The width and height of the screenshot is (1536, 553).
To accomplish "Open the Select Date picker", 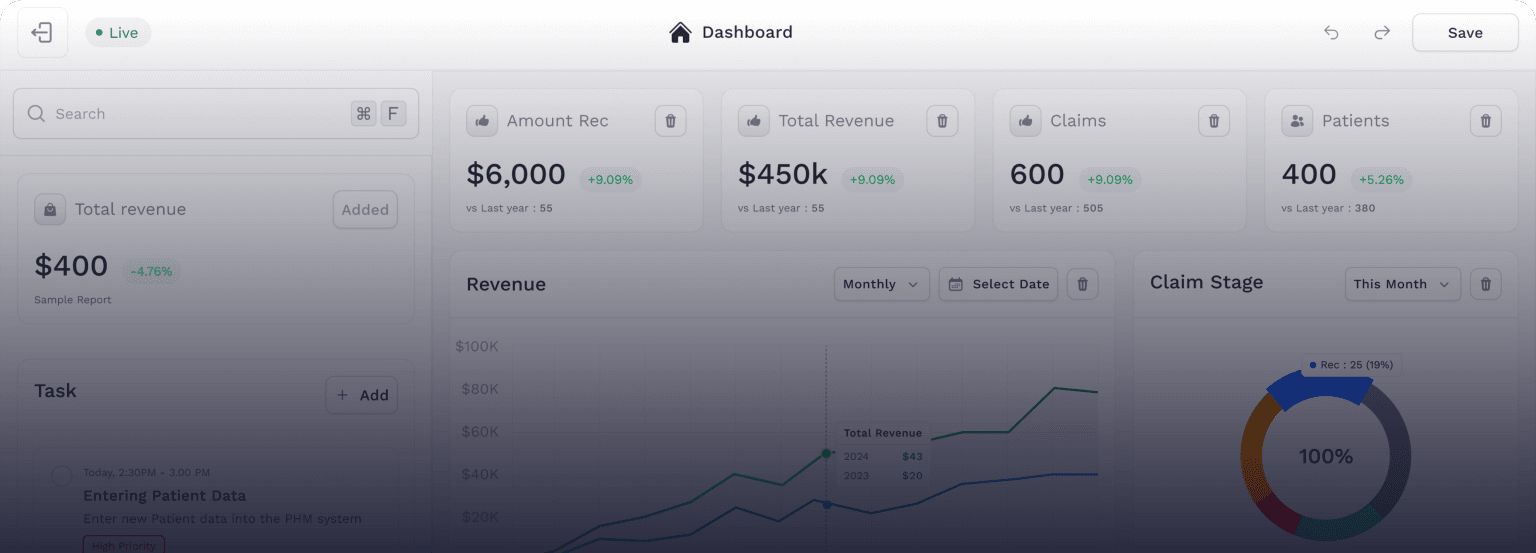I will [998, 284].
